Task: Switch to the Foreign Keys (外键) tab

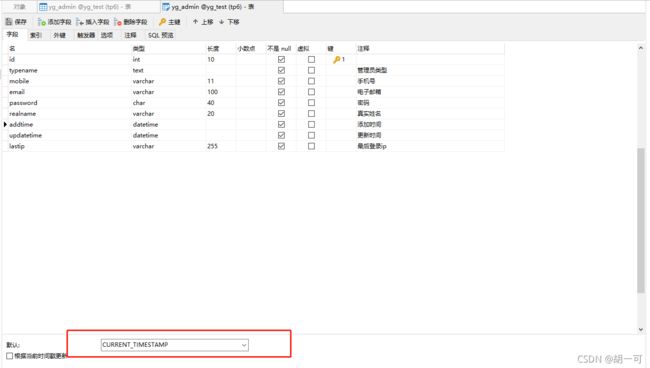Action: (60, 35)
